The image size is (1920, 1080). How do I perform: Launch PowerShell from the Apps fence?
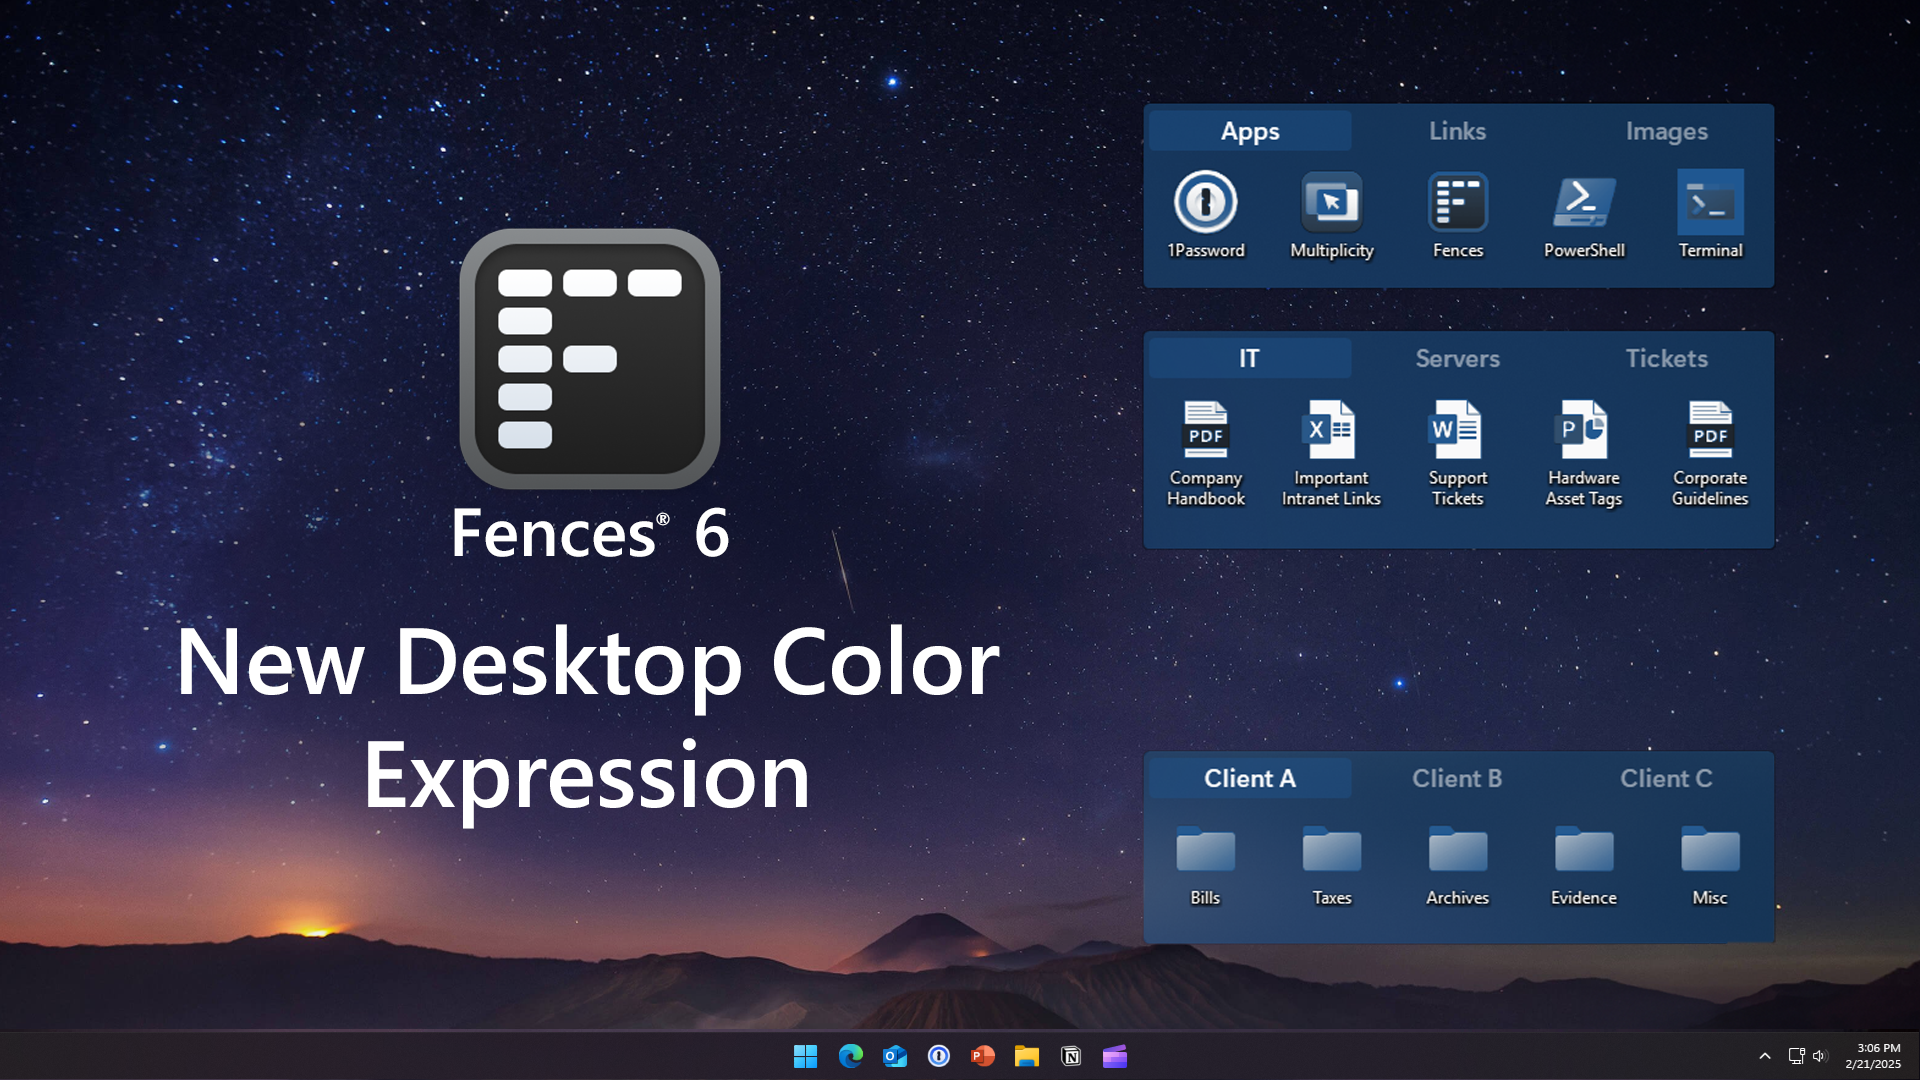tap(1583, 214)
